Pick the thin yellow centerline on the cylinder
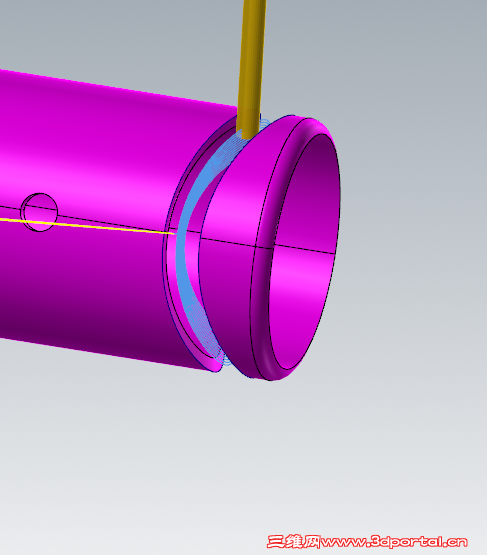The width and height of the screenshot is (487, 555). 87,226
